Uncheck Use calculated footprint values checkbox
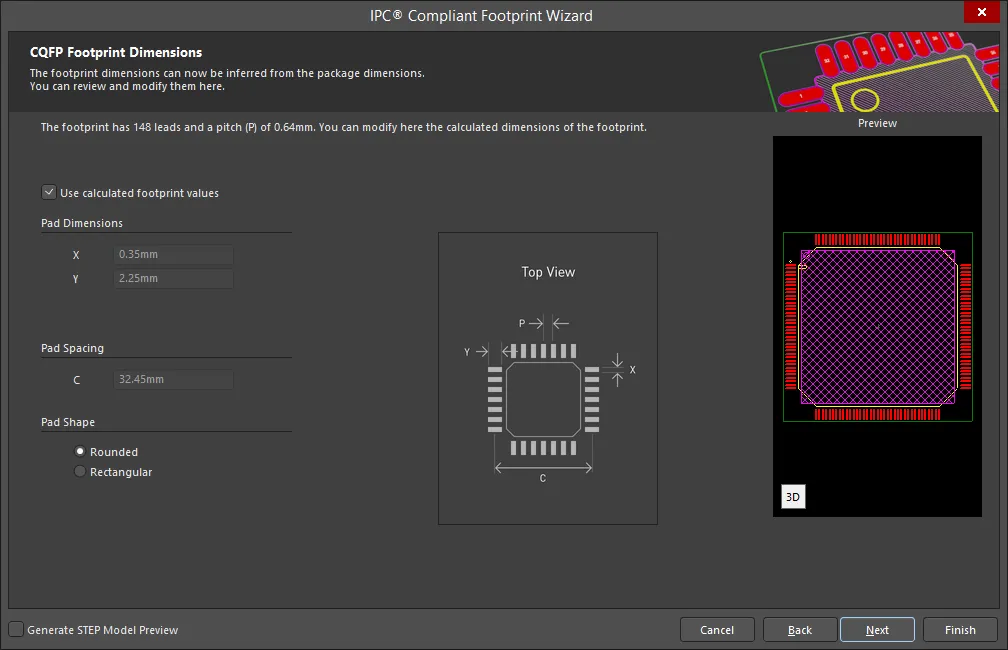The height and width of the screenshot is (650, 1008). pos(49,192)
